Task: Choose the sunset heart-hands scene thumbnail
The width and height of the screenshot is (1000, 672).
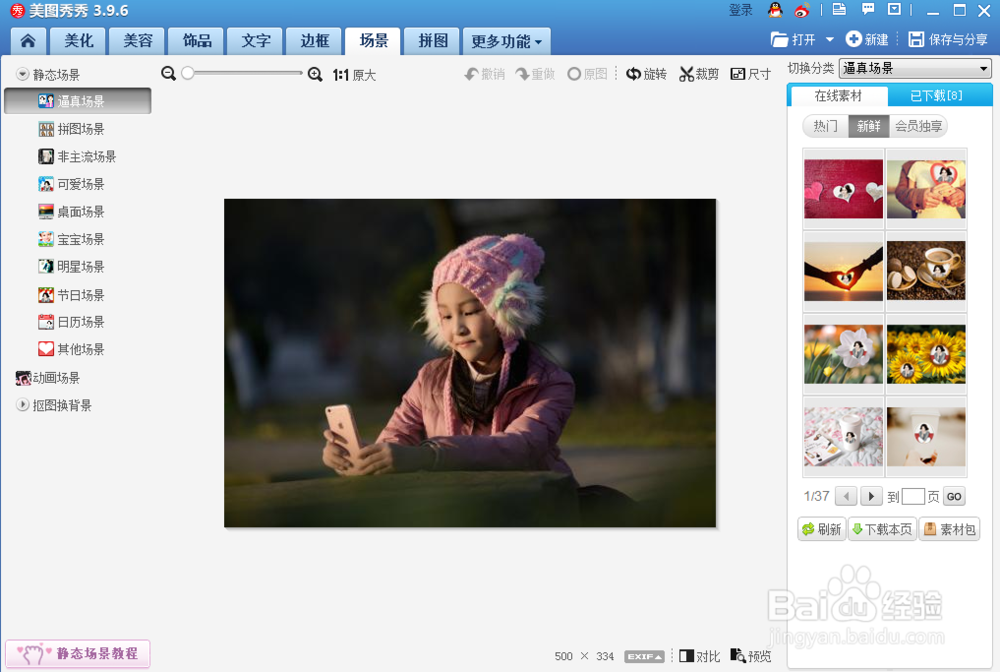Action: (x=843, y=271)
